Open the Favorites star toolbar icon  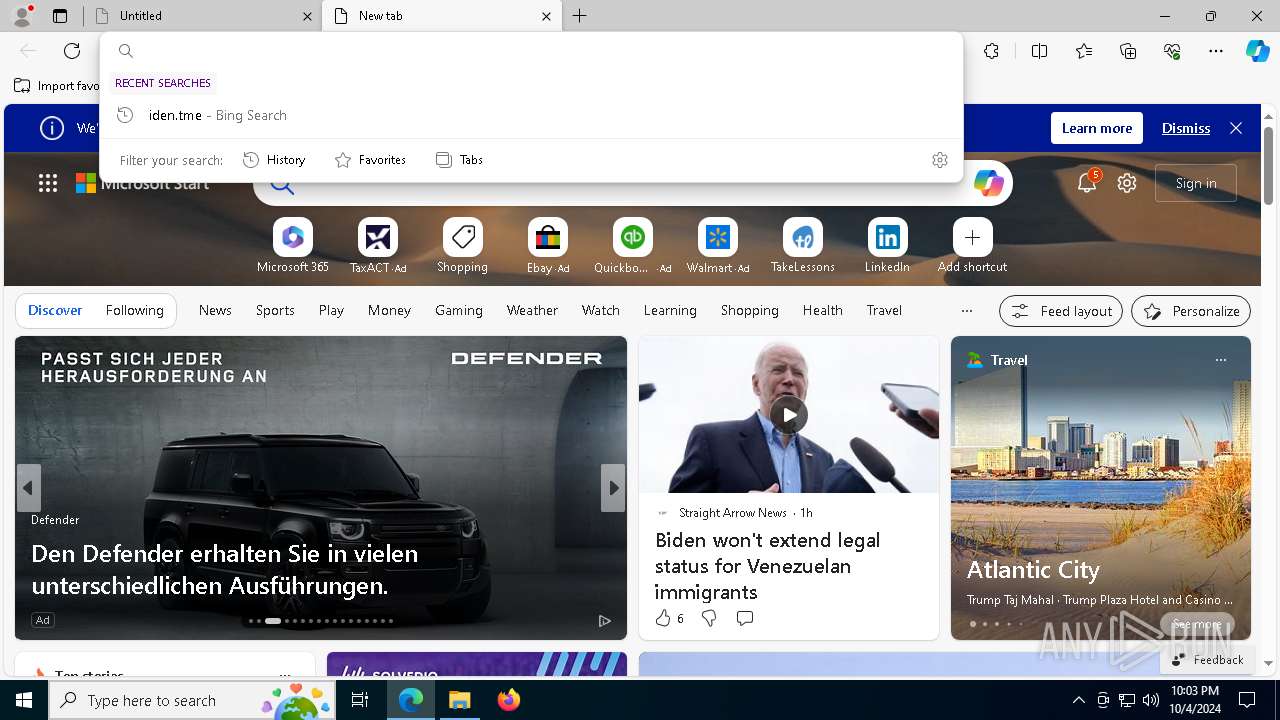click(1084, 51)
